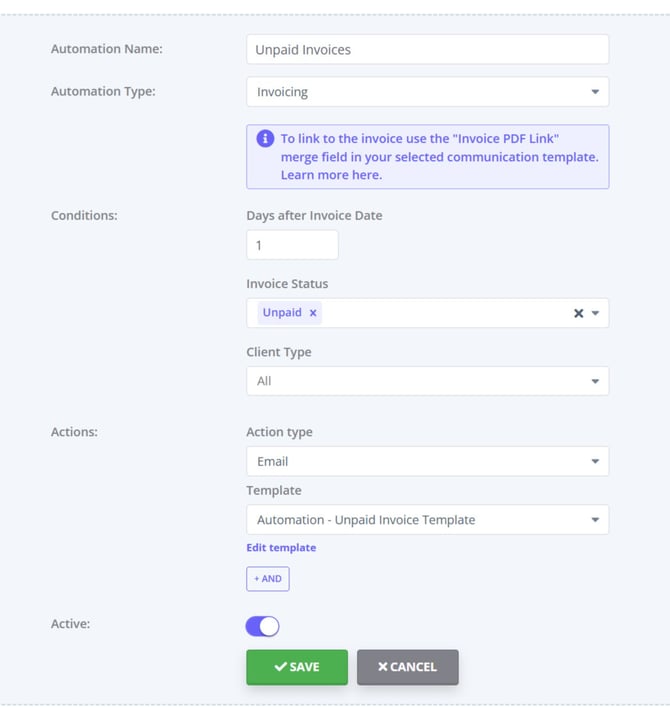This screenshot has height=709, width=670.
Task: Clear all Invoice Status selections
Action: [578, 313]
